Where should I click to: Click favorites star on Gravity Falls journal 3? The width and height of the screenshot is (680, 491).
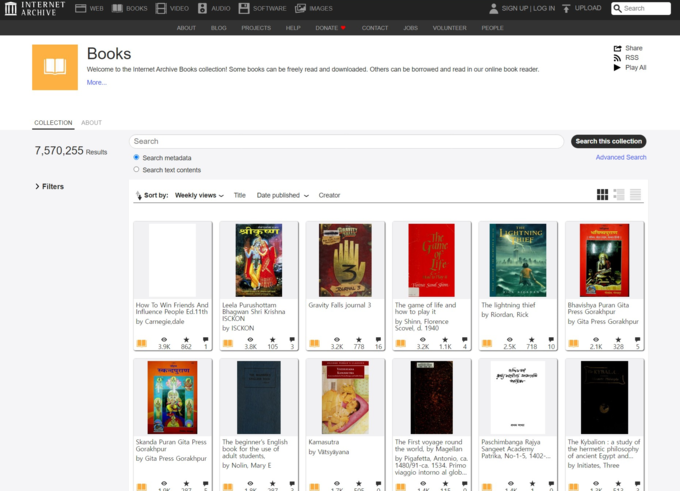pos(359,340)
